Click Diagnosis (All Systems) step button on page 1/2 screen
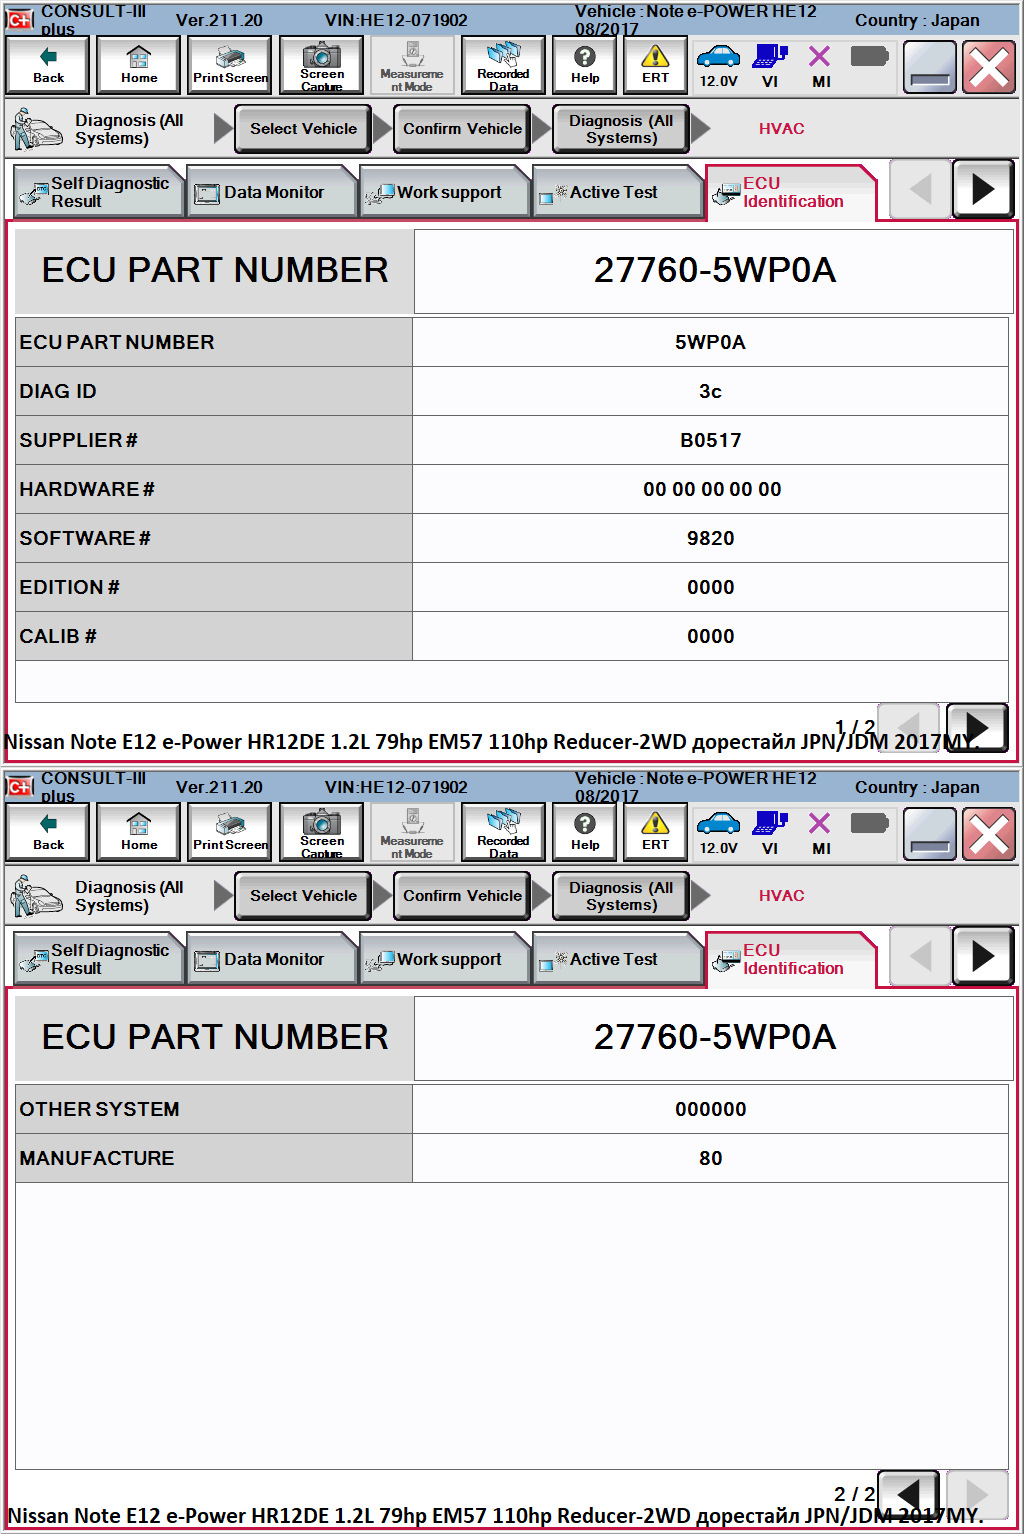This screenshot has height=1534, width=1024. [621, 129]
